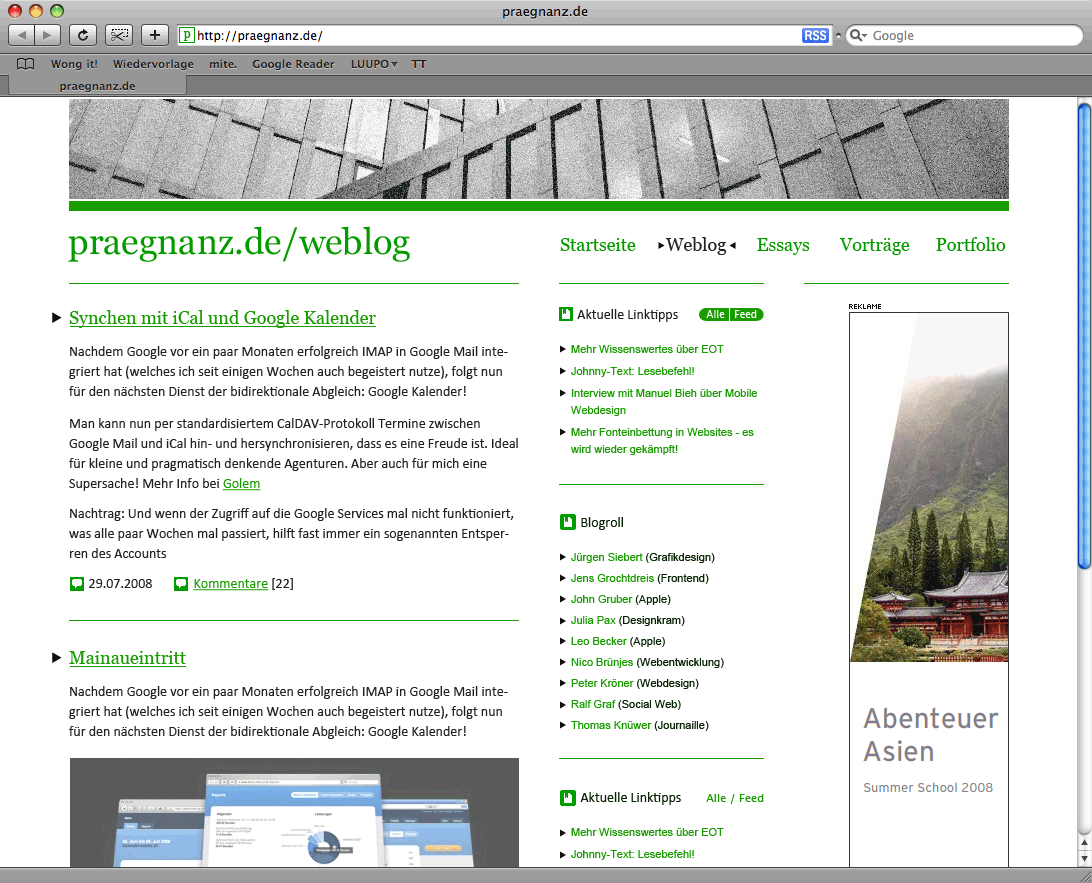The height and width of the screenshot is (883, 1092).
Task: Click the Web Clip scissors icon
Action: coord(119,35)
